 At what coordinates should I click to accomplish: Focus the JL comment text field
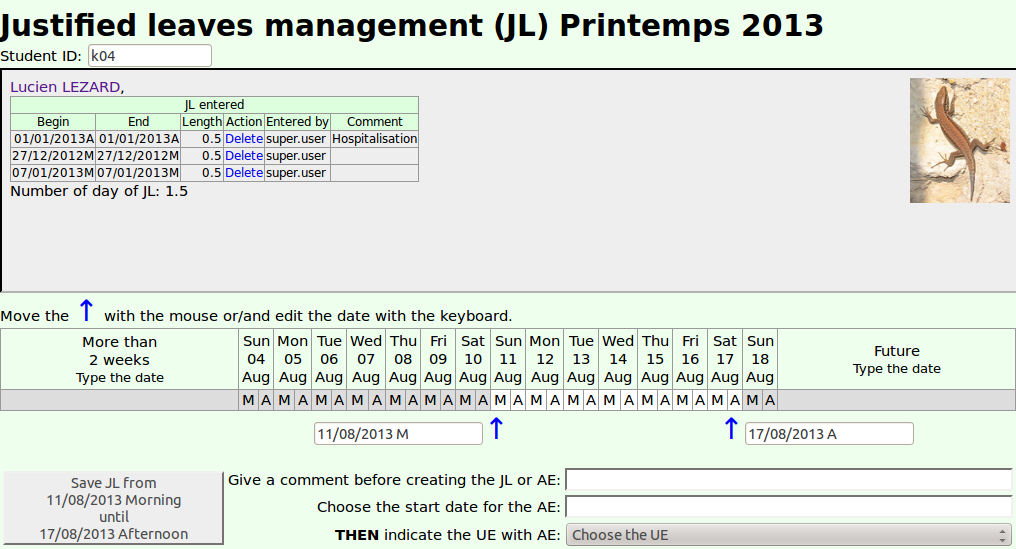pyautogui.click(x=789, y=480)
